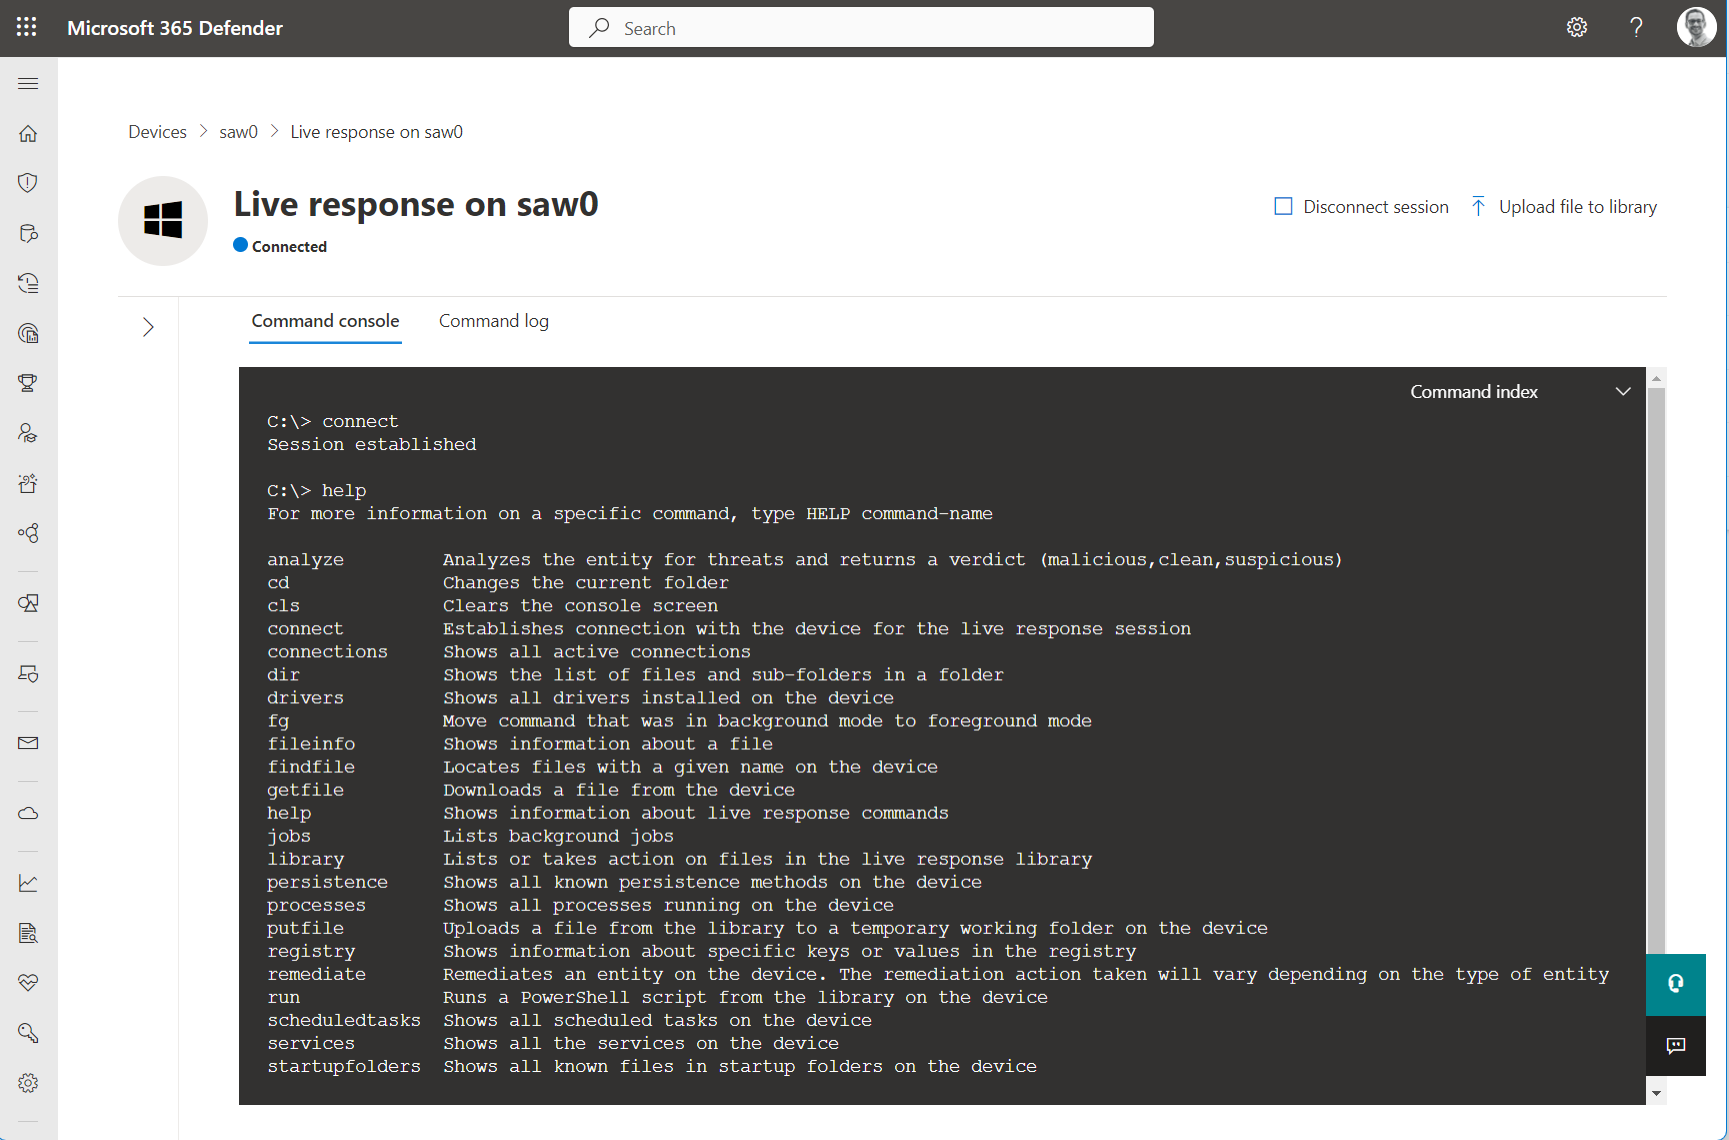Open the top bar Settings gear

click(1577, 27)
